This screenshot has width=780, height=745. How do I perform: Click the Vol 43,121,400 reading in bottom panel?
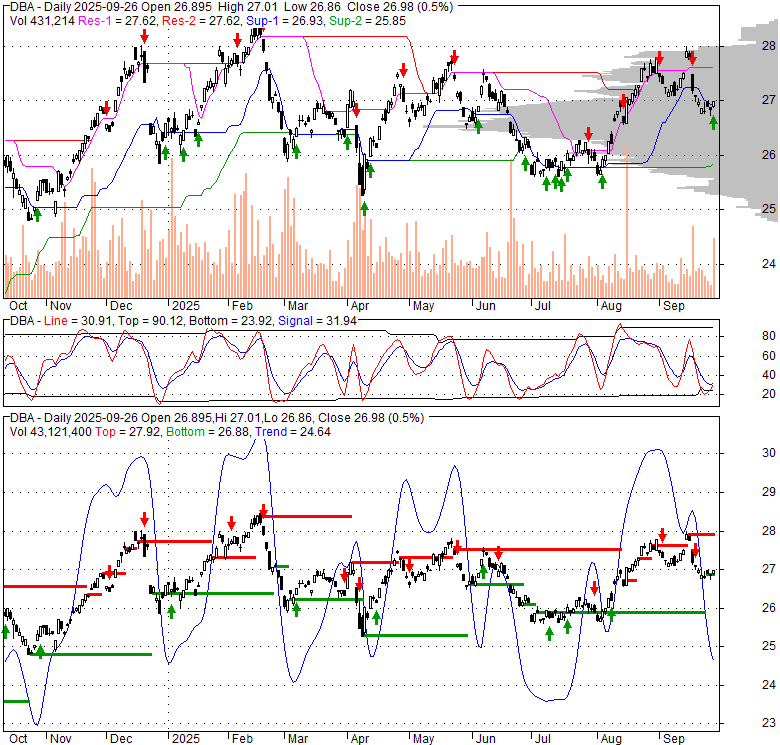(x=51, y=432)
